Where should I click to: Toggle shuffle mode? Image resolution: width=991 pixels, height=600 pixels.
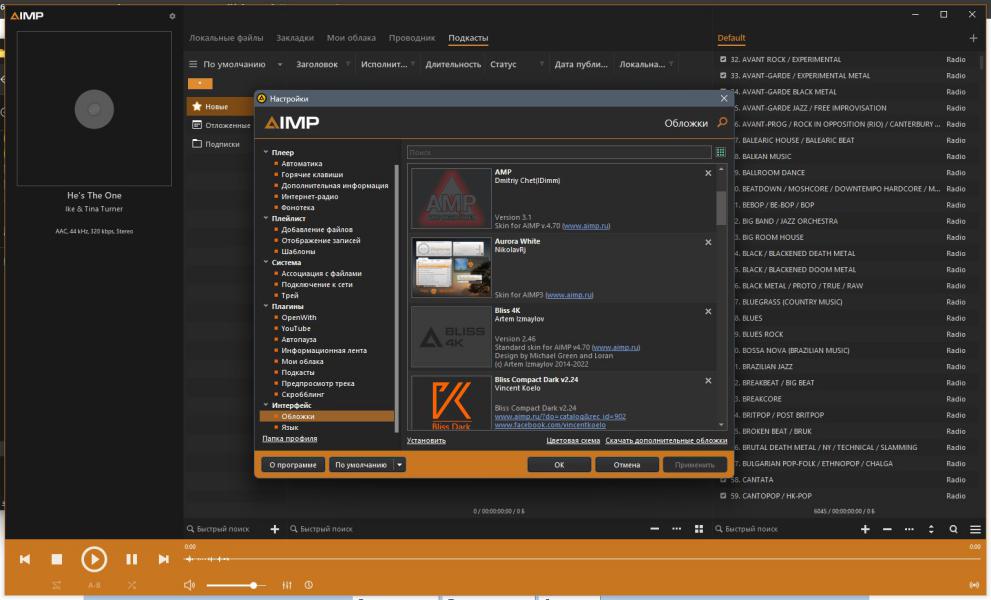(131, 585)
